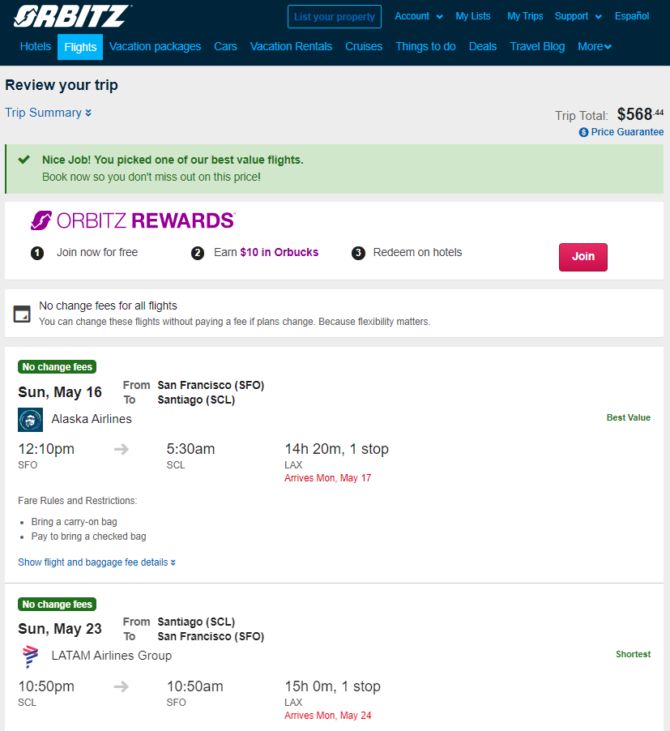The height and width of the screenshot is (731, 670).
Task: Click the calendar icon beside No change fees
Action: 22,314
